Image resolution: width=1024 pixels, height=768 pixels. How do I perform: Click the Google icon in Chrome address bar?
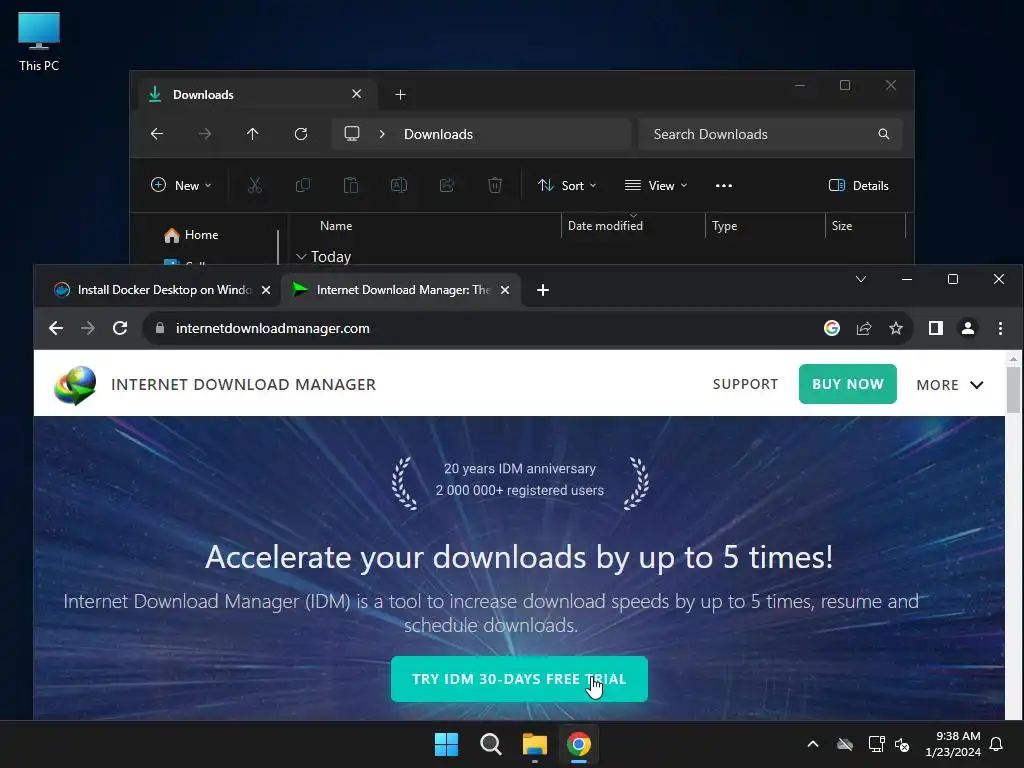point(831,328)
